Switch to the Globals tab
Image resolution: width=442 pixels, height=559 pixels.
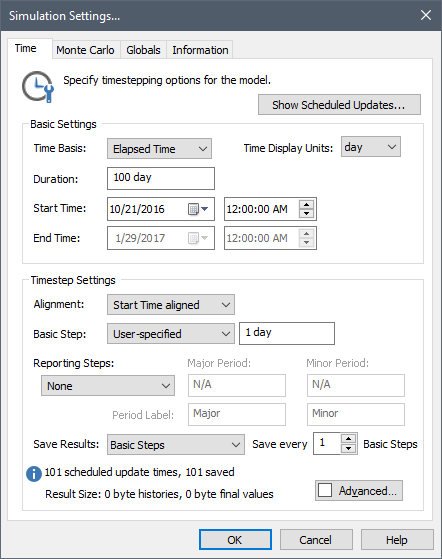pyautogui.click(x=143, y=50)
